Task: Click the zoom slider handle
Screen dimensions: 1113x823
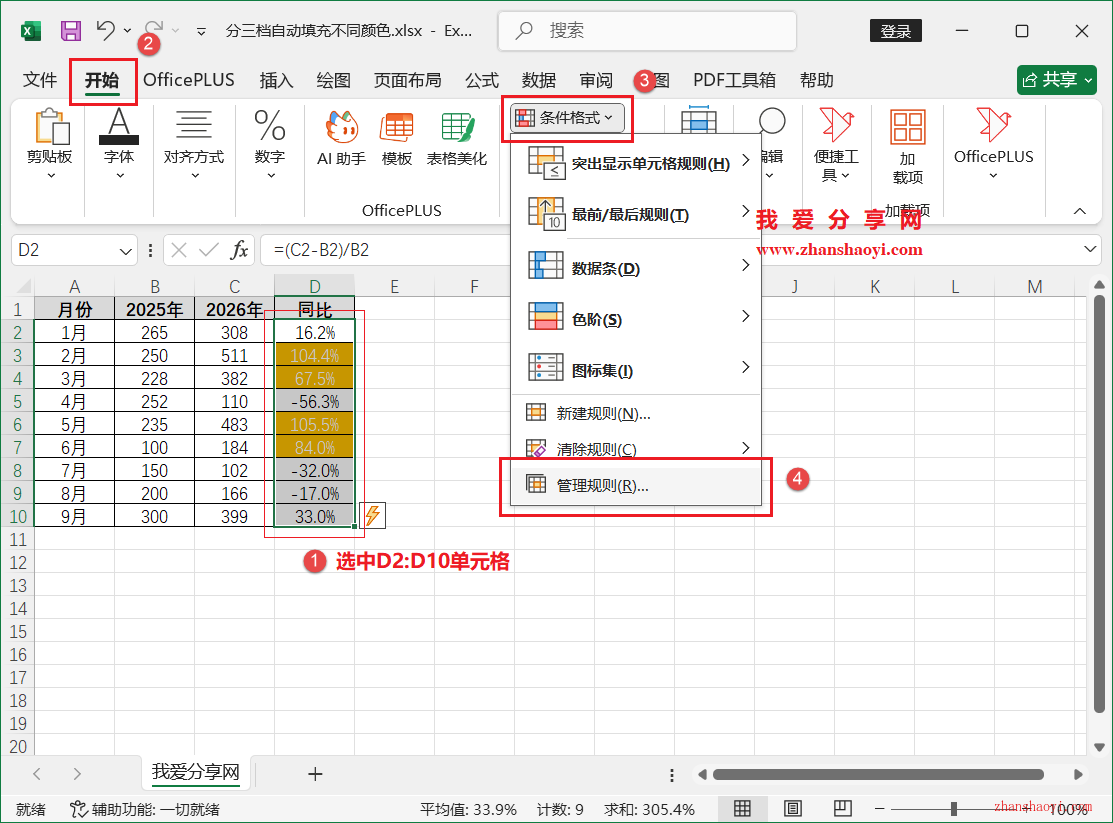Action: pyautogui.click(x=954, y=809)
